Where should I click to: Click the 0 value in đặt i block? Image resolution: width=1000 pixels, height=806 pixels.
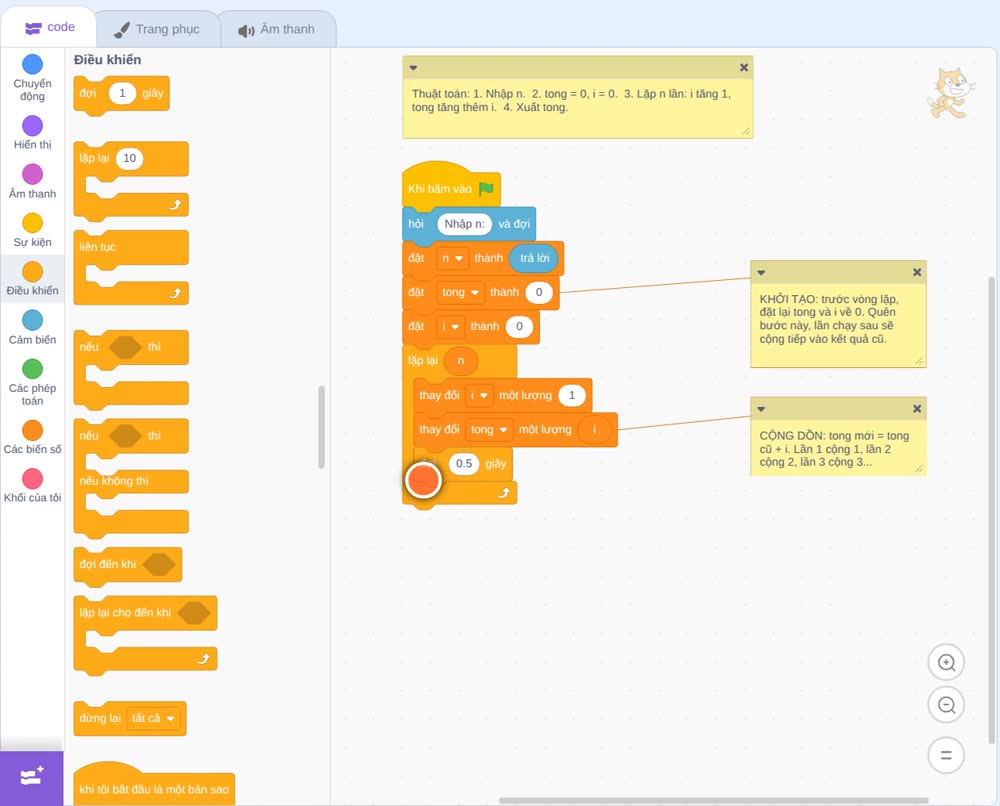coord(519,326)
